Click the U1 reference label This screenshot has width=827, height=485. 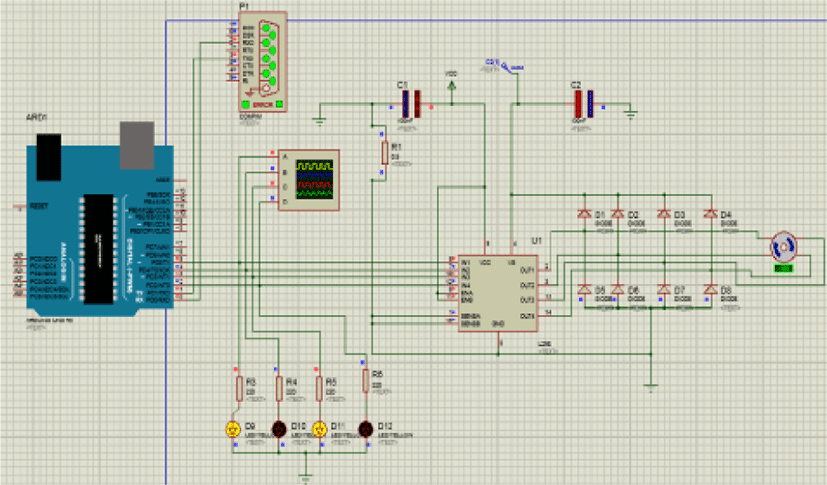click(x=536, y=241)
